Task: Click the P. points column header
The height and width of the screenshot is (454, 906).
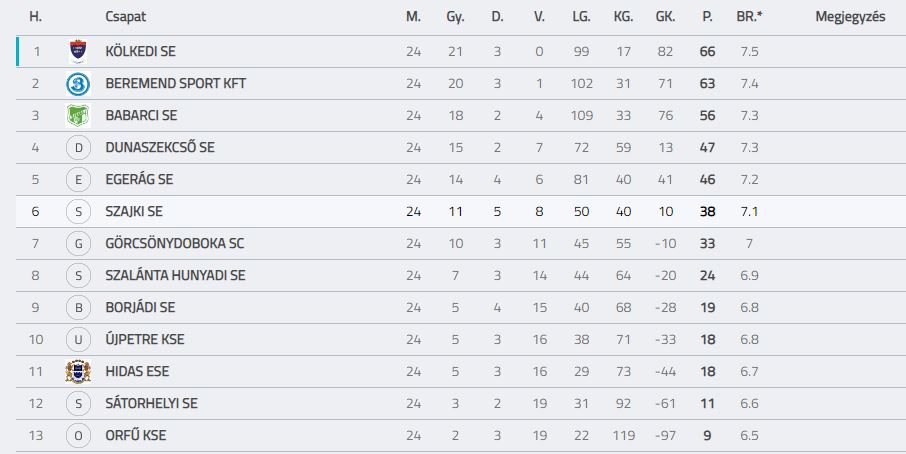Action: (707, 17)
